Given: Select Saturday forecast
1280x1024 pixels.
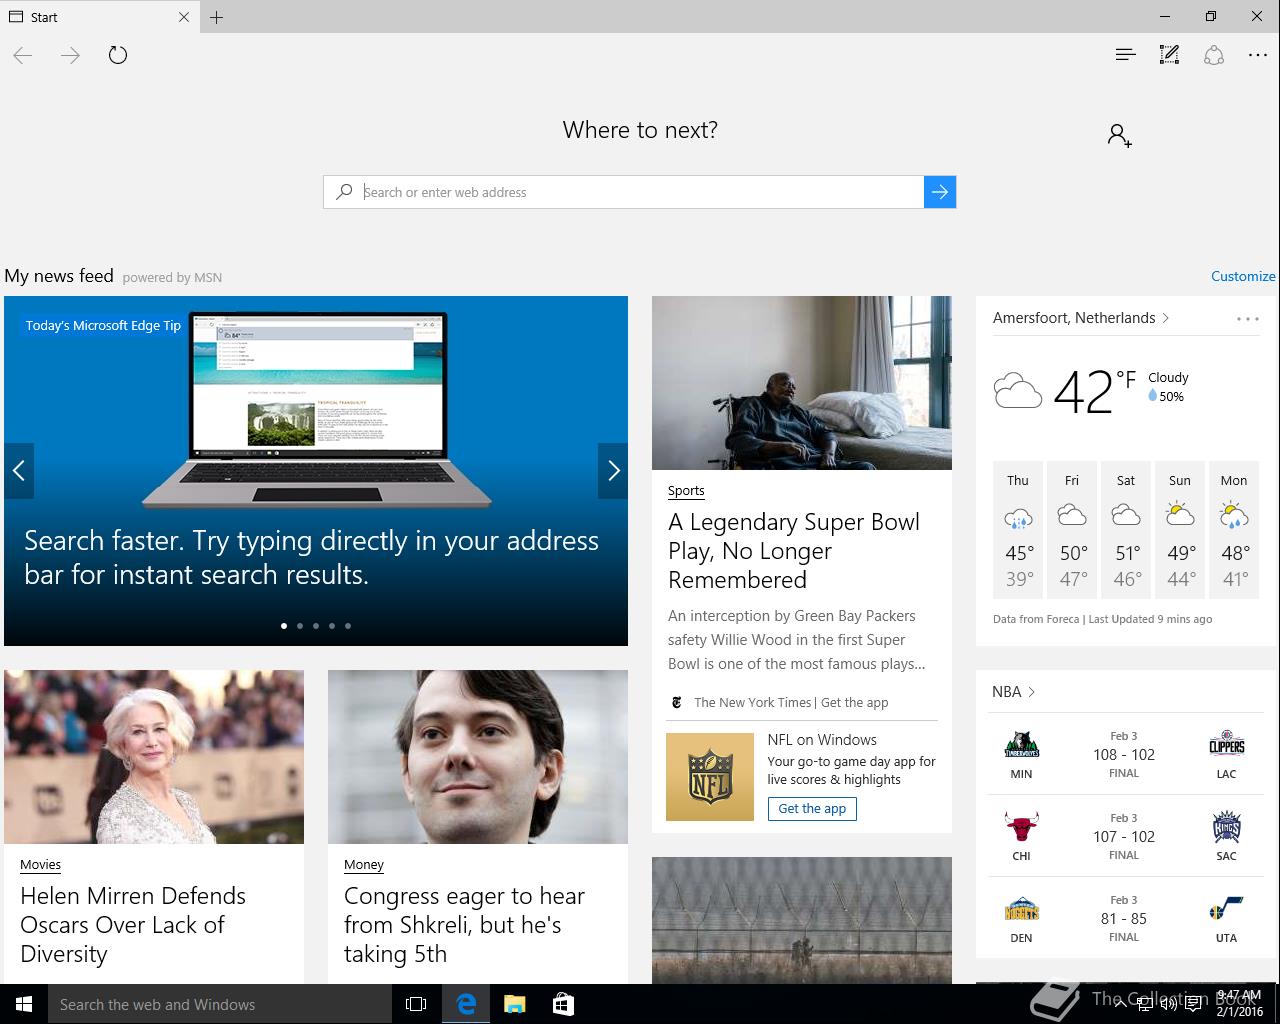Looking at the screenshot, I should click(1126, 530).
